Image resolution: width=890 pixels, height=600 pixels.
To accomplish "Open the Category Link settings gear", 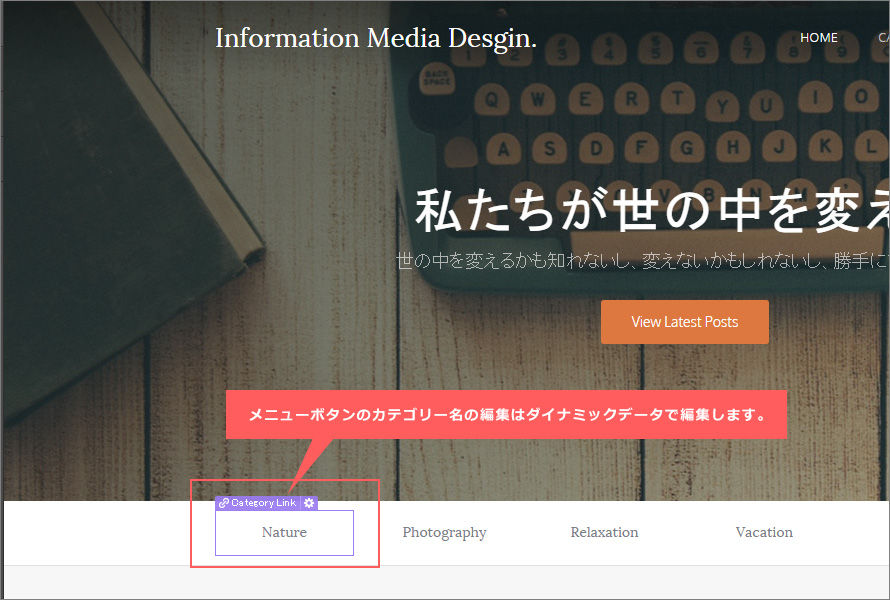I will [309, 503].
